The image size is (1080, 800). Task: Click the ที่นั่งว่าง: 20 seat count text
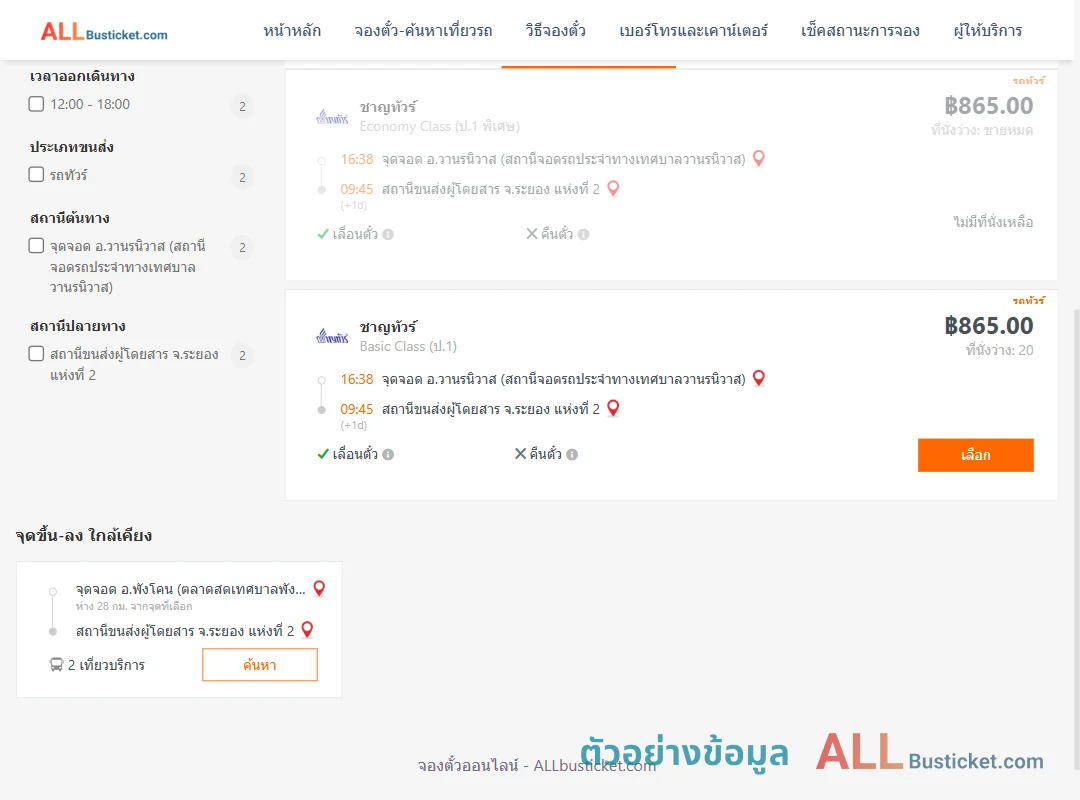pyautogui.click(x=999, y=350)
